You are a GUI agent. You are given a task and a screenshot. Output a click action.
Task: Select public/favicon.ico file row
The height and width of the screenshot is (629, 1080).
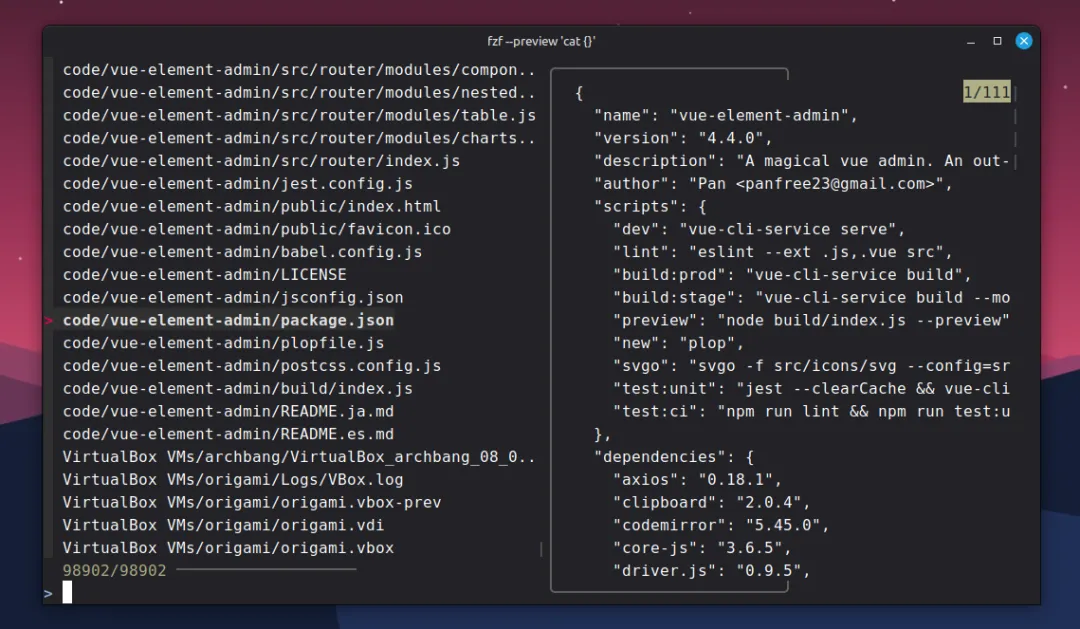click(x=256, y=229)
